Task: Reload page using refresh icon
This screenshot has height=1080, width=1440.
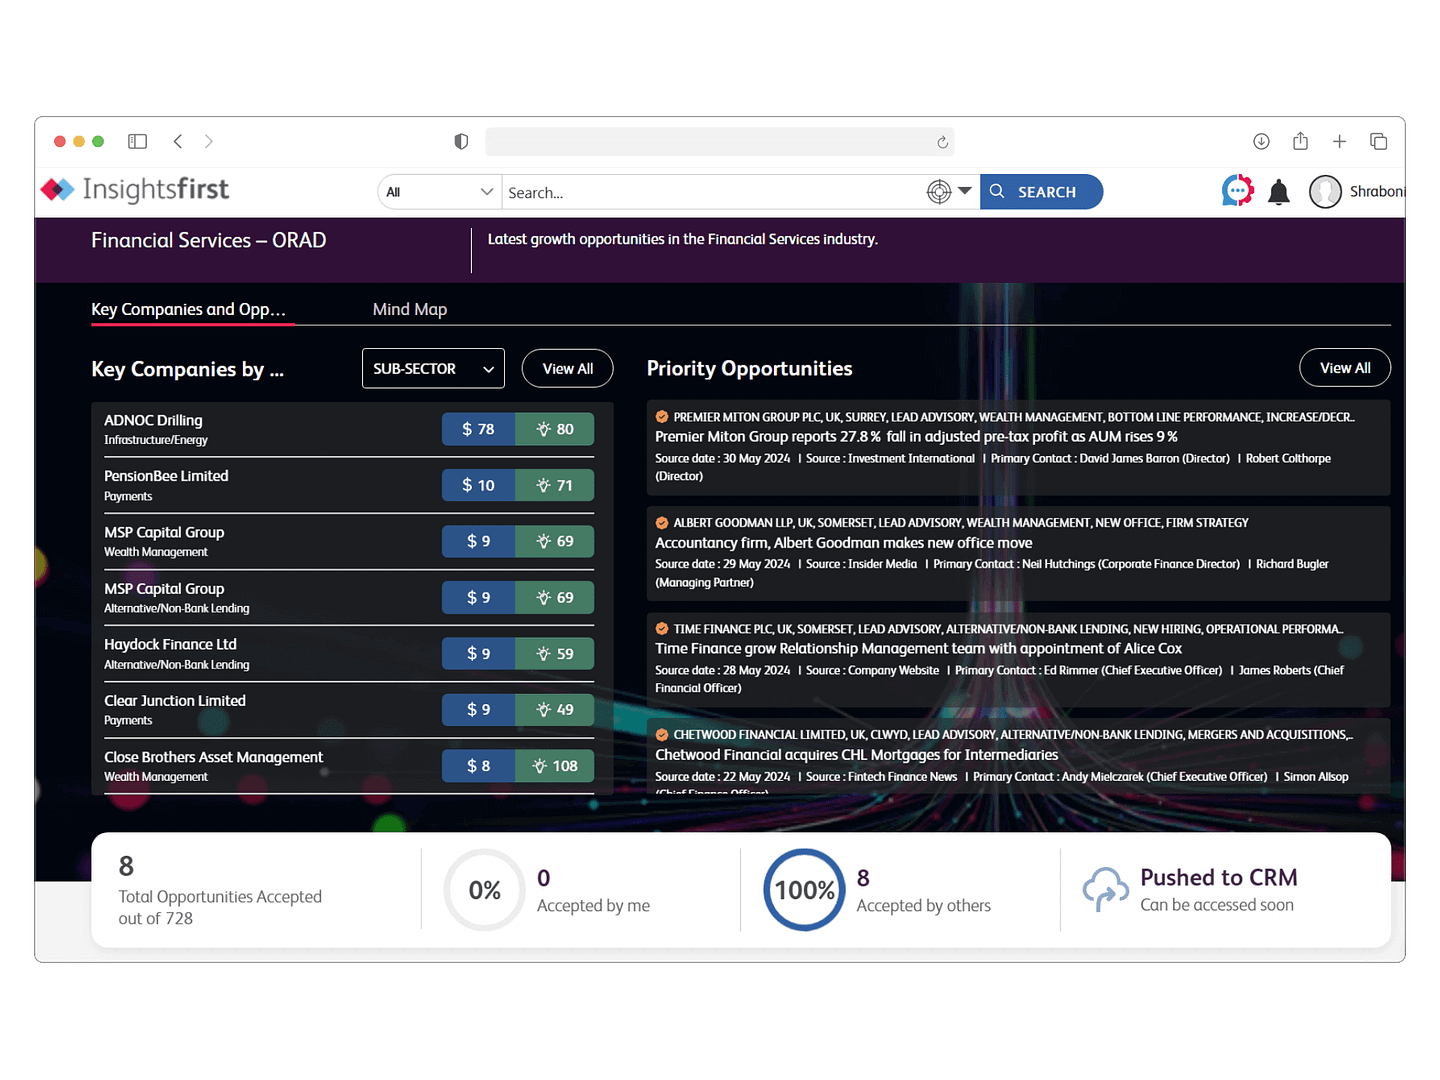Action: coord(942,142)
